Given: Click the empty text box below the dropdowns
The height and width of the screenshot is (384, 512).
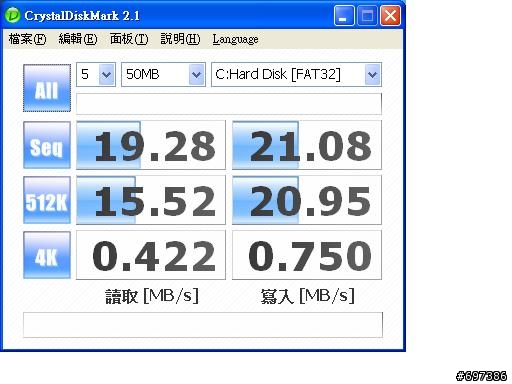Looking at the screenshot, I should pyautogui.click(x=229, y=104).
